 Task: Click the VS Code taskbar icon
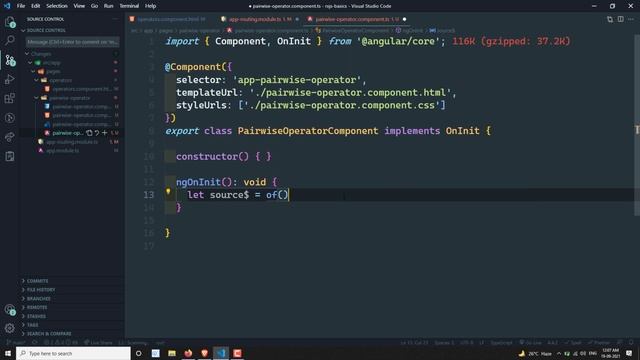click(x=221, y=353)
